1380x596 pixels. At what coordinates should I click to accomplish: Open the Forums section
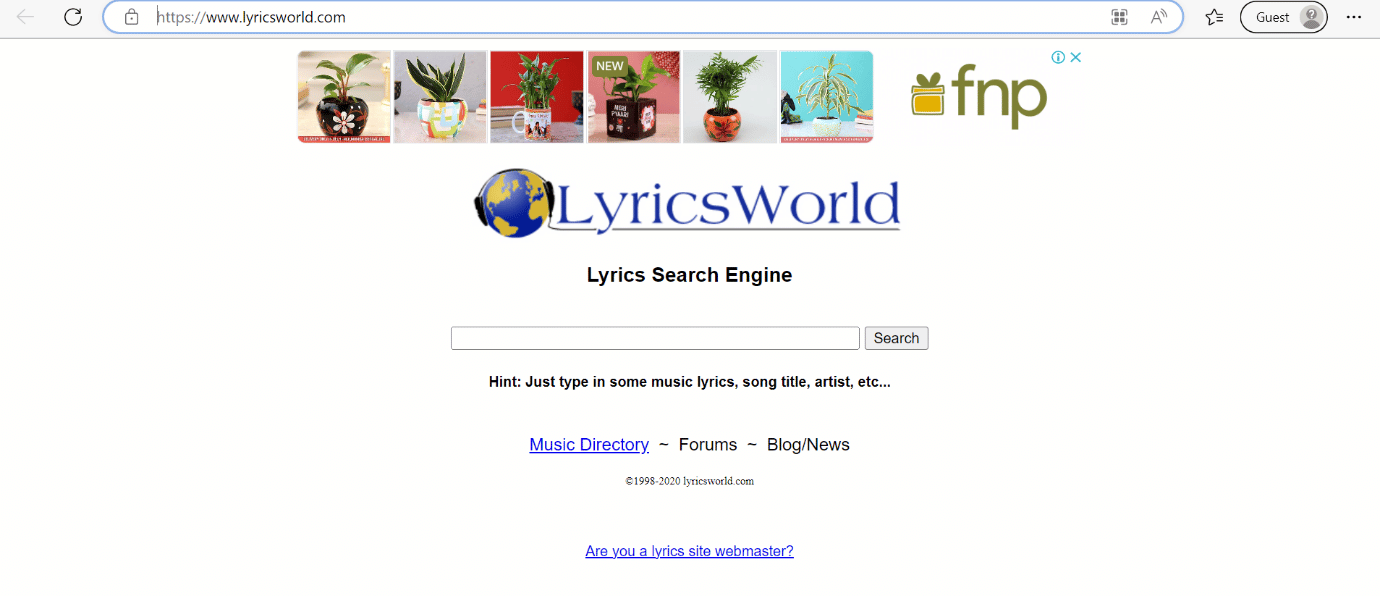(x=708, y=444)
